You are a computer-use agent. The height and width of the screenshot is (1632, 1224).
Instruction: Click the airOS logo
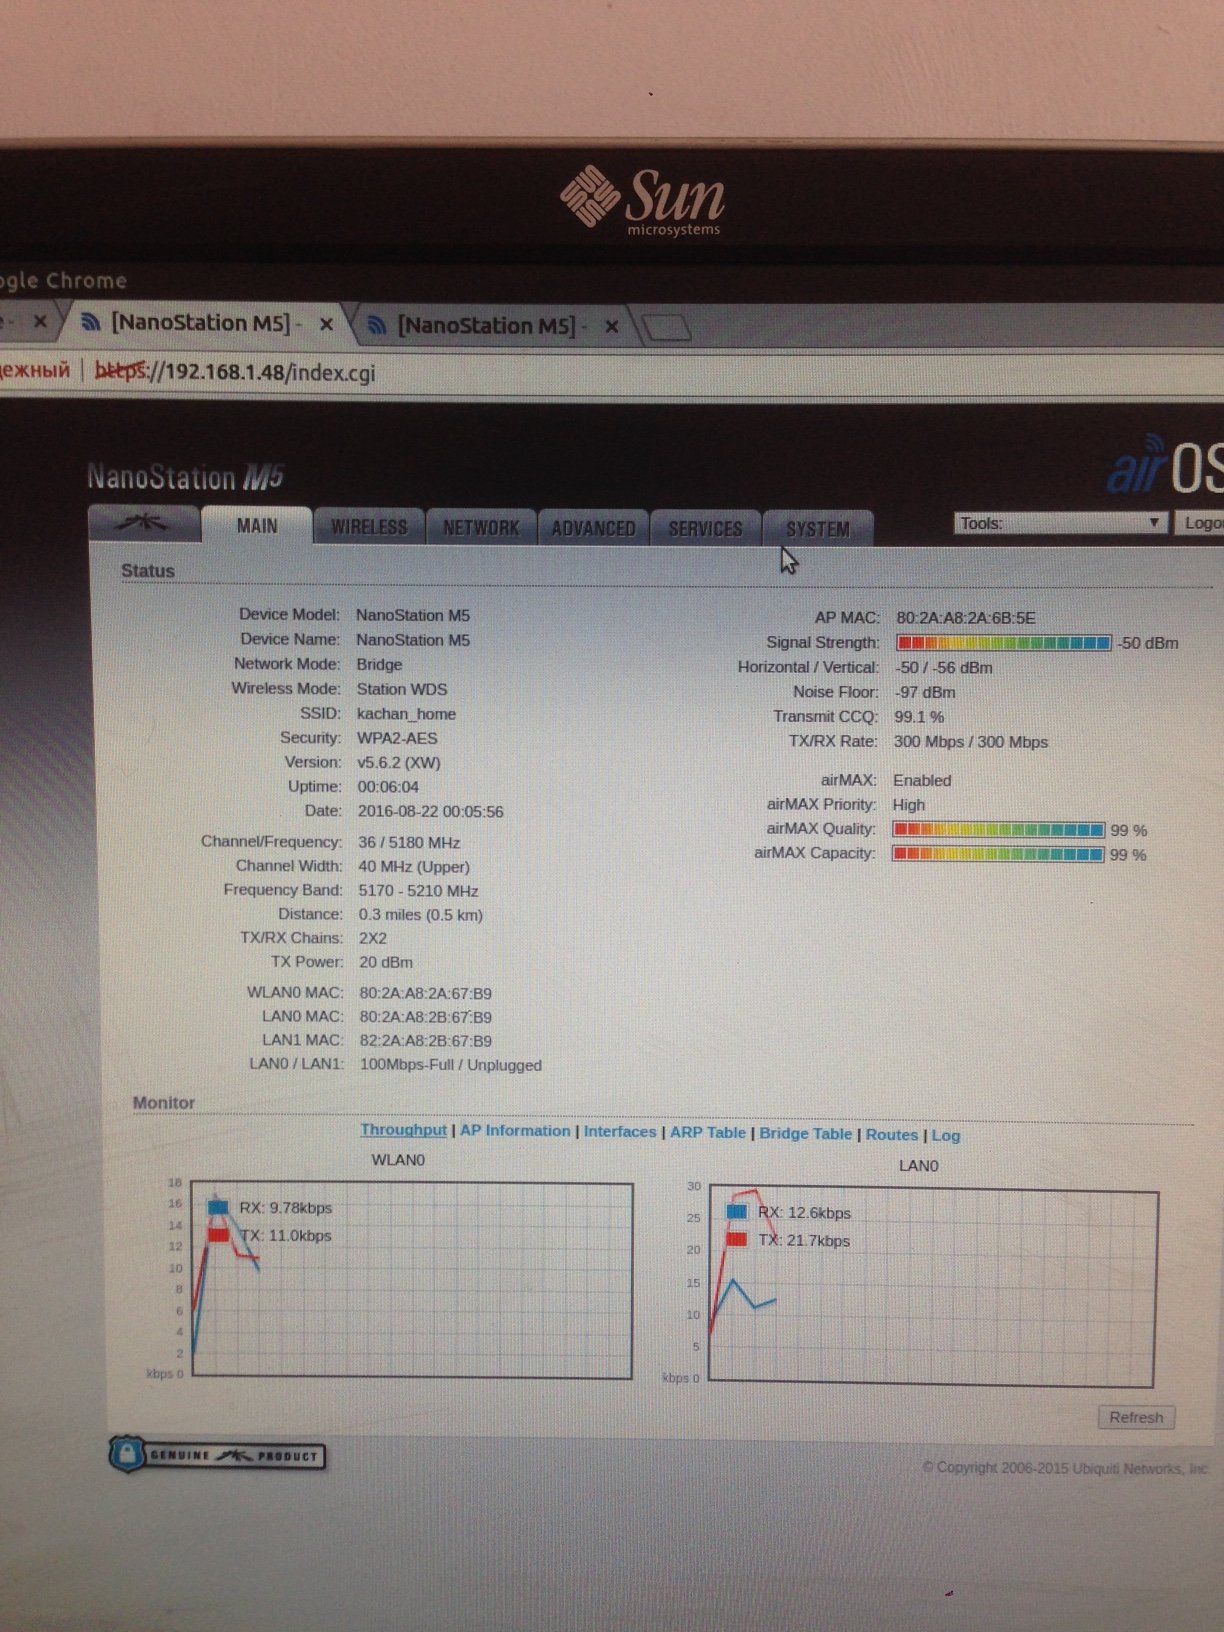tap(1166, 467)
